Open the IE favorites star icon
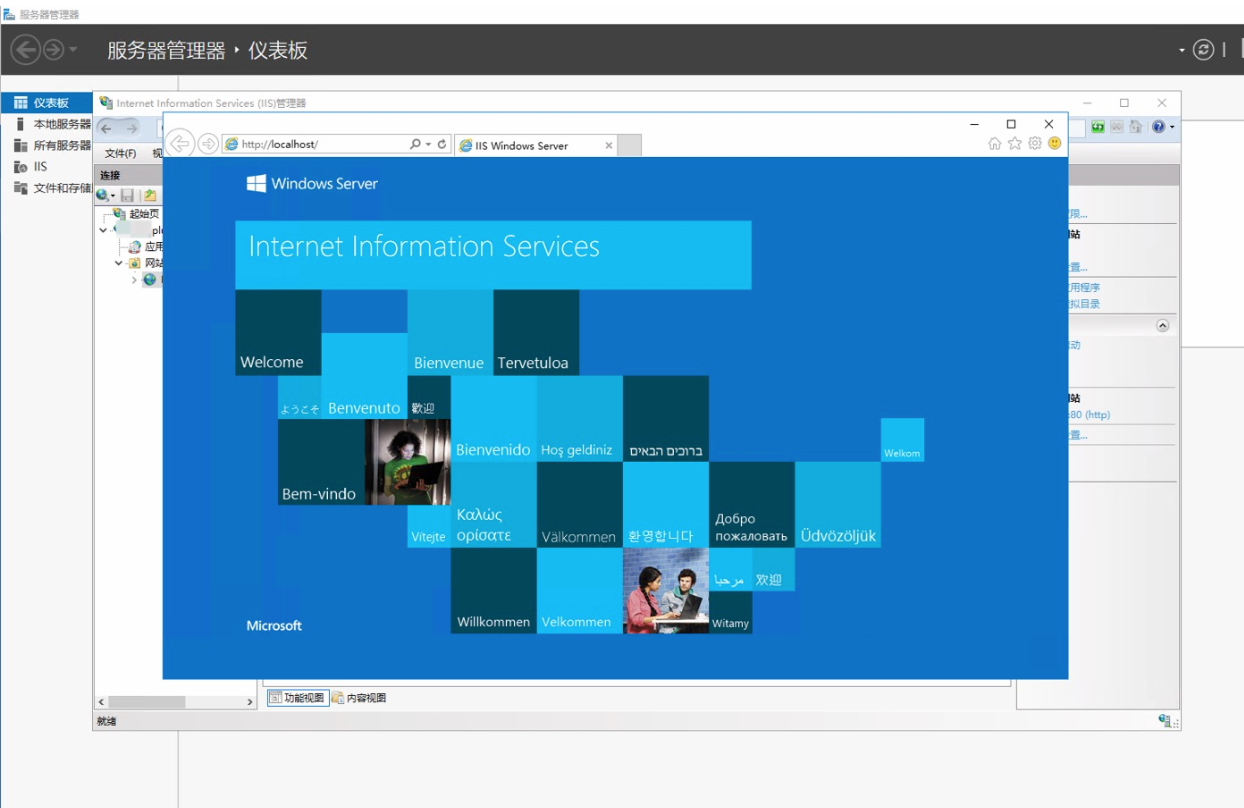The height and width of the screenshot is (808, 1244). click(x=1014, y=144)
